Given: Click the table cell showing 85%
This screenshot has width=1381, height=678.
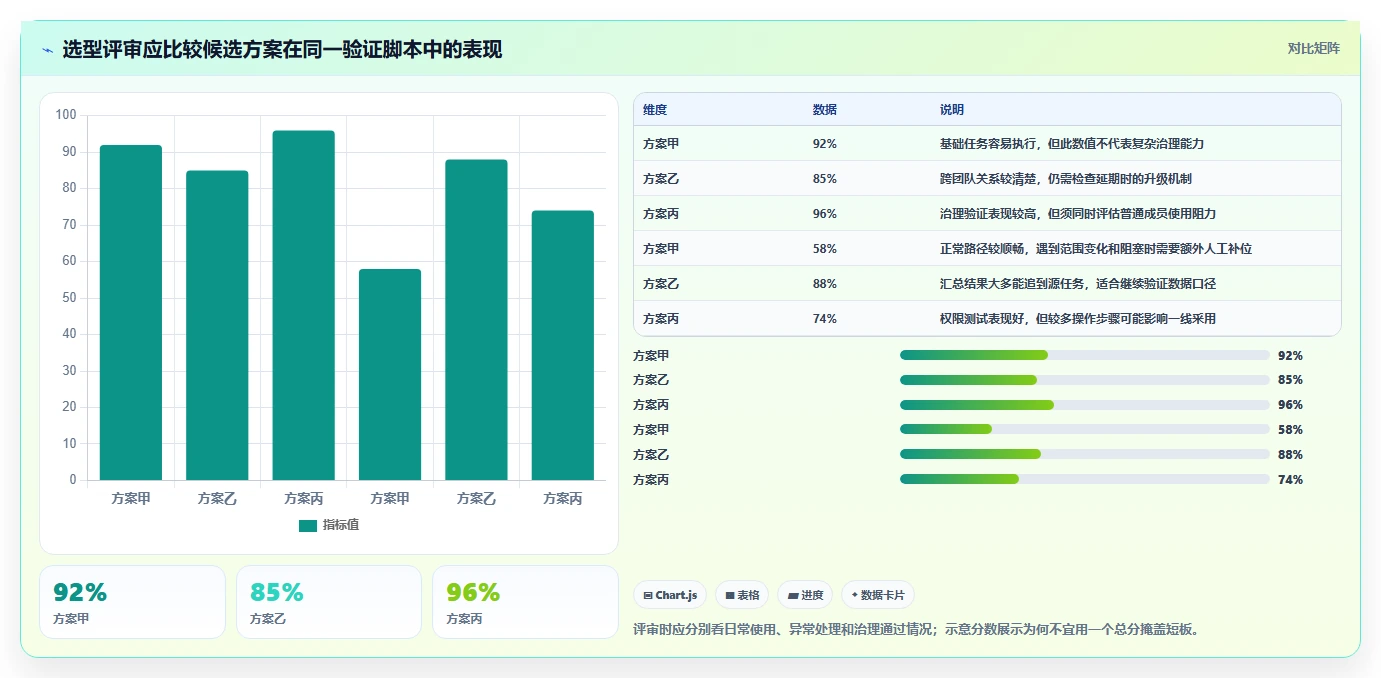Looking at the screenshot, I should tap(825, 179).
